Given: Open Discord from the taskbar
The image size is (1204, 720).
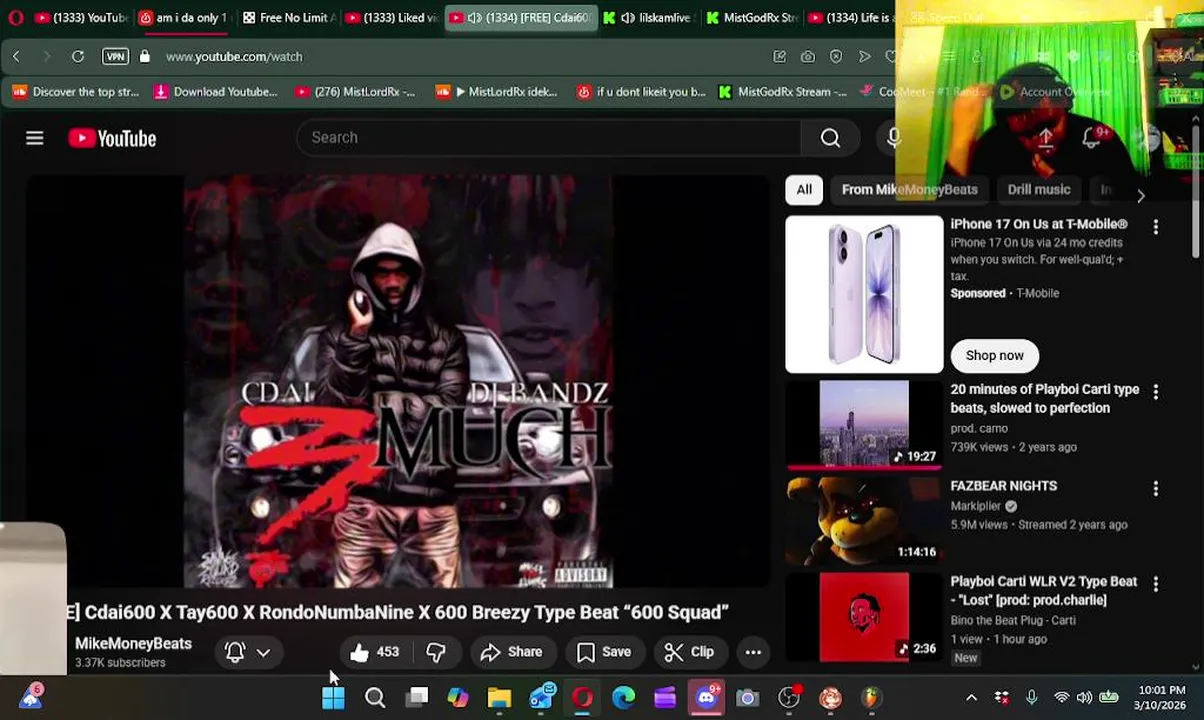Looking at the screenshot, I should click(707, 698).
